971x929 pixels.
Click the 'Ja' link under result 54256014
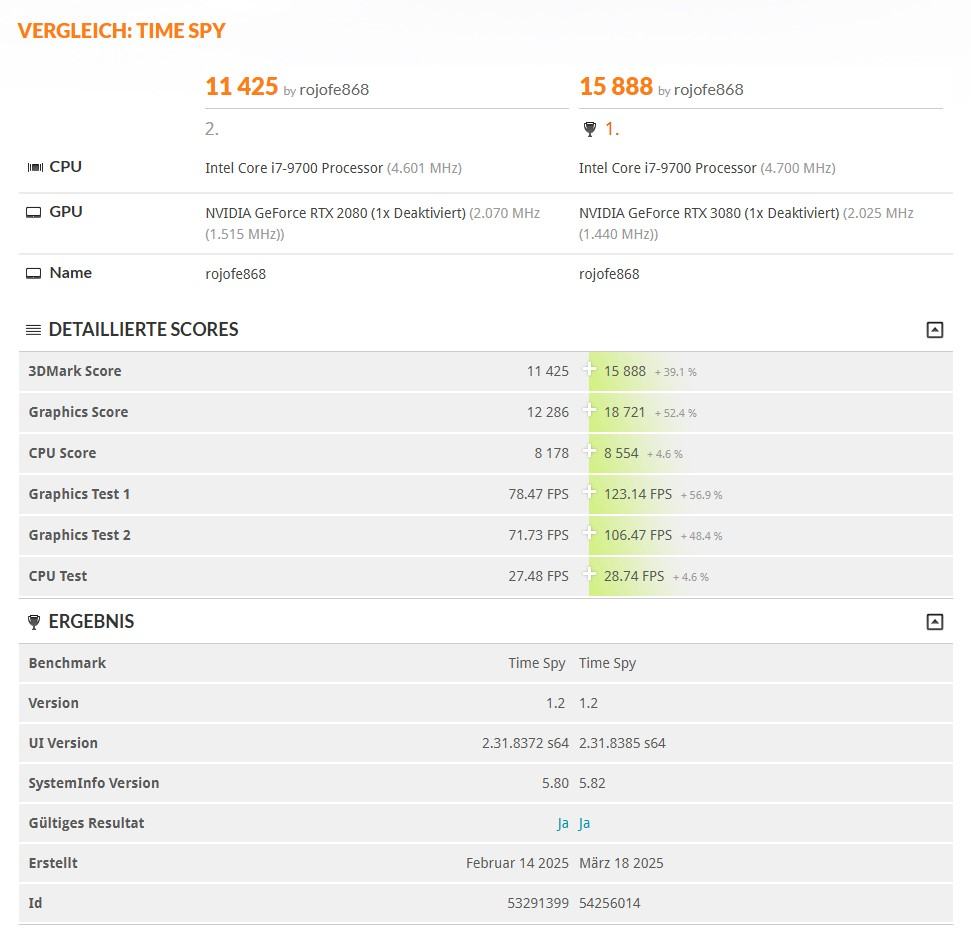point(585,823)
